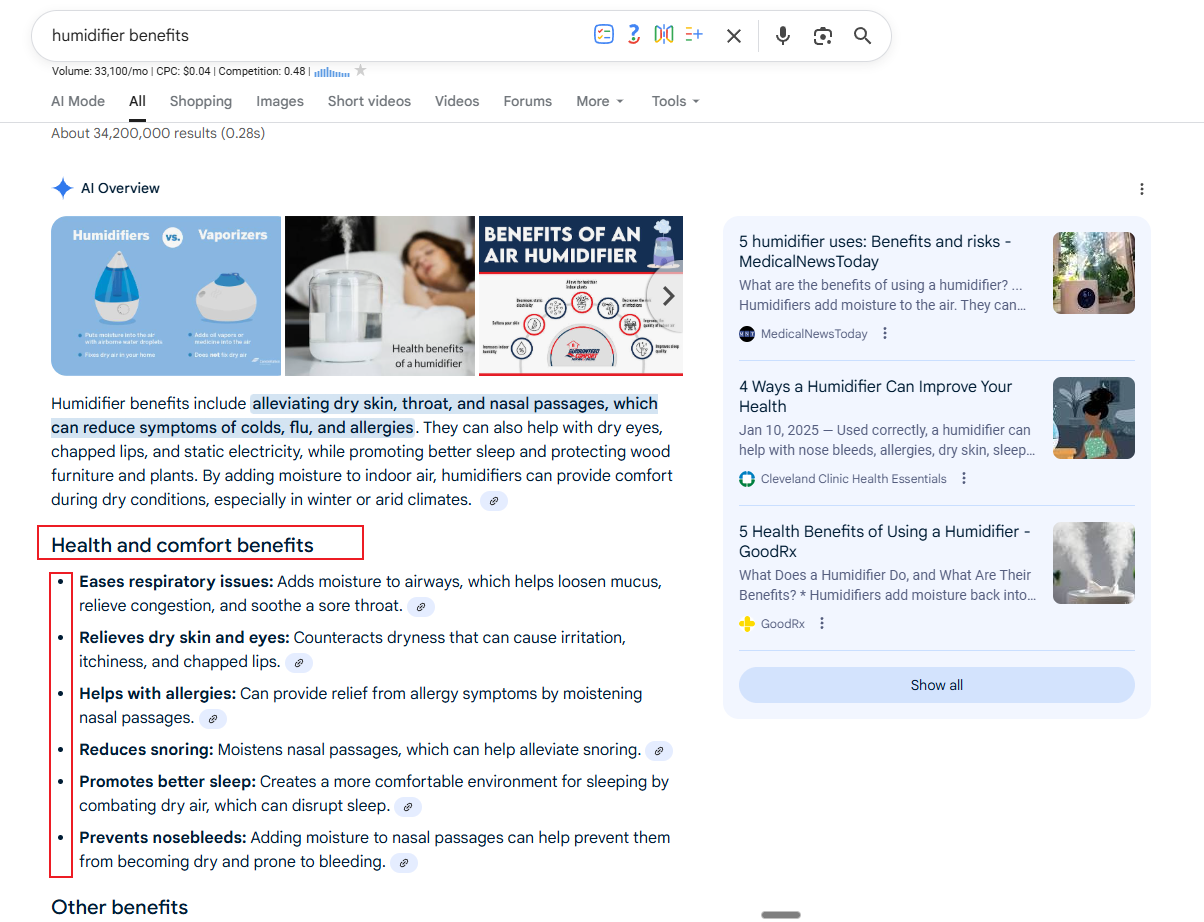The image size is (1204, 922).
Task: Click the colorful mirrored-letters extension icon
Action: pos(663,33)
